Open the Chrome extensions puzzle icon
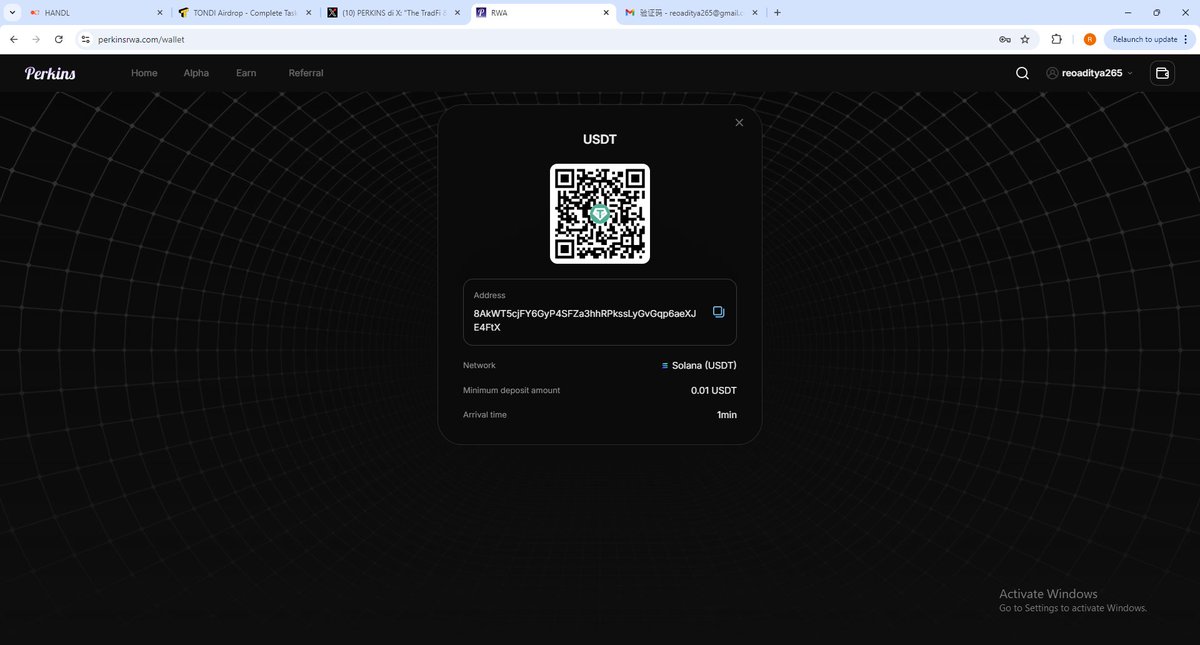The width and height of the screenshot is (1200, 645). tap(1057, 39)
